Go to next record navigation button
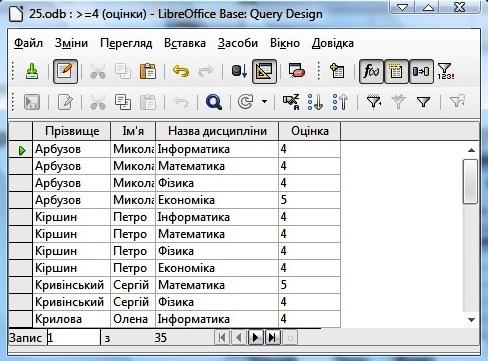The width and height of the screenshot is (488, 361). [x=256, y=338]
